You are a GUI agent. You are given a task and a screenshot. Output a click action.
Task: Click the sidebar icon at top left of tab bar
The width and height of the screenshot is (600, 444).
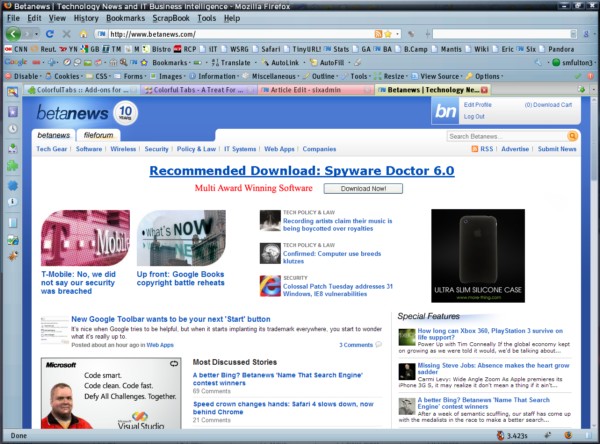tap(12, 91)
